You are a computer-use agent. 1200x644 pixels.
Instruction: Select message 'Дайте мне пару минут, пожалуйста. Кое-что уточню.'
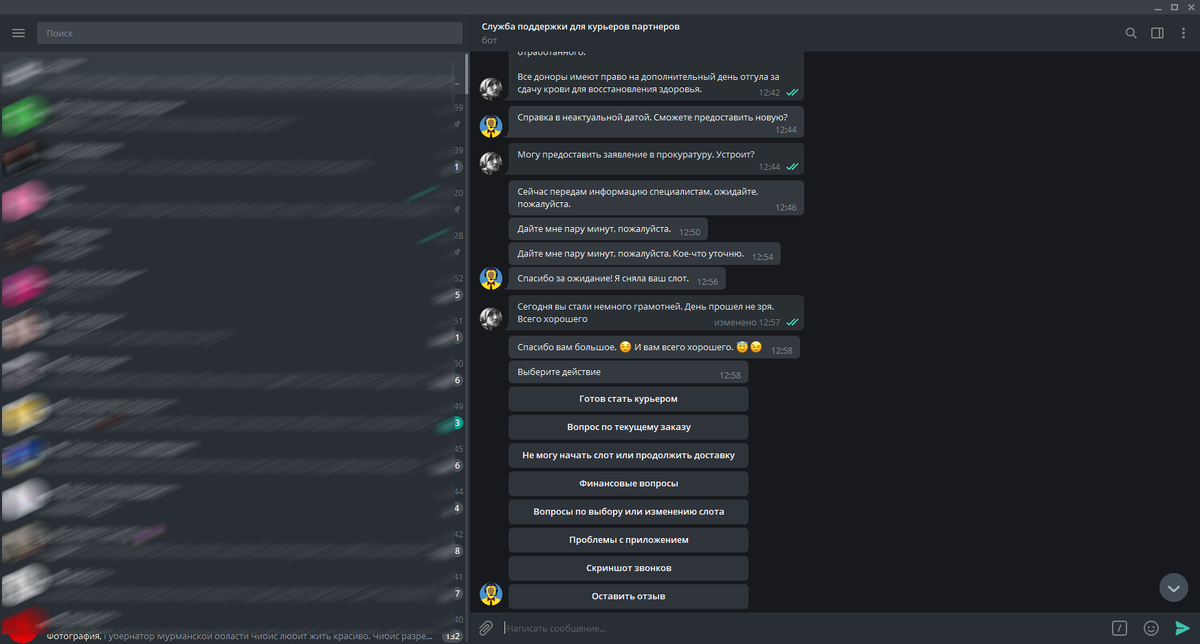coord(645,255)
